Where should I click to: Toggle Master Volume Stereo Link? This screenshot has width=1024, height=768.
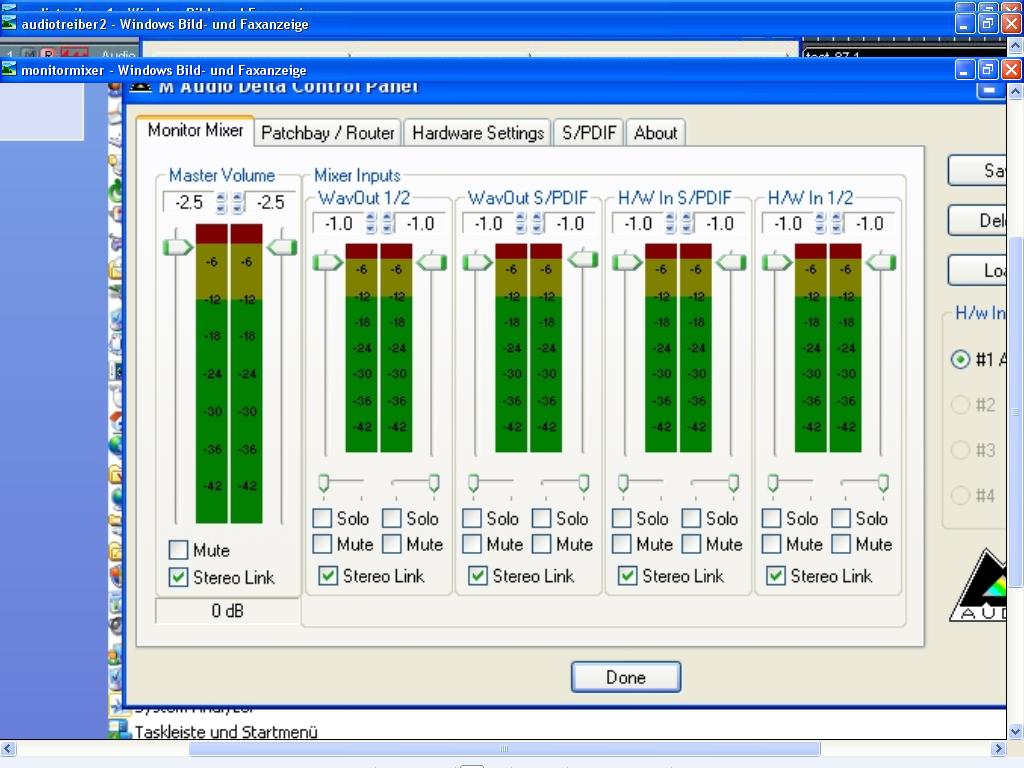(178, 577)
